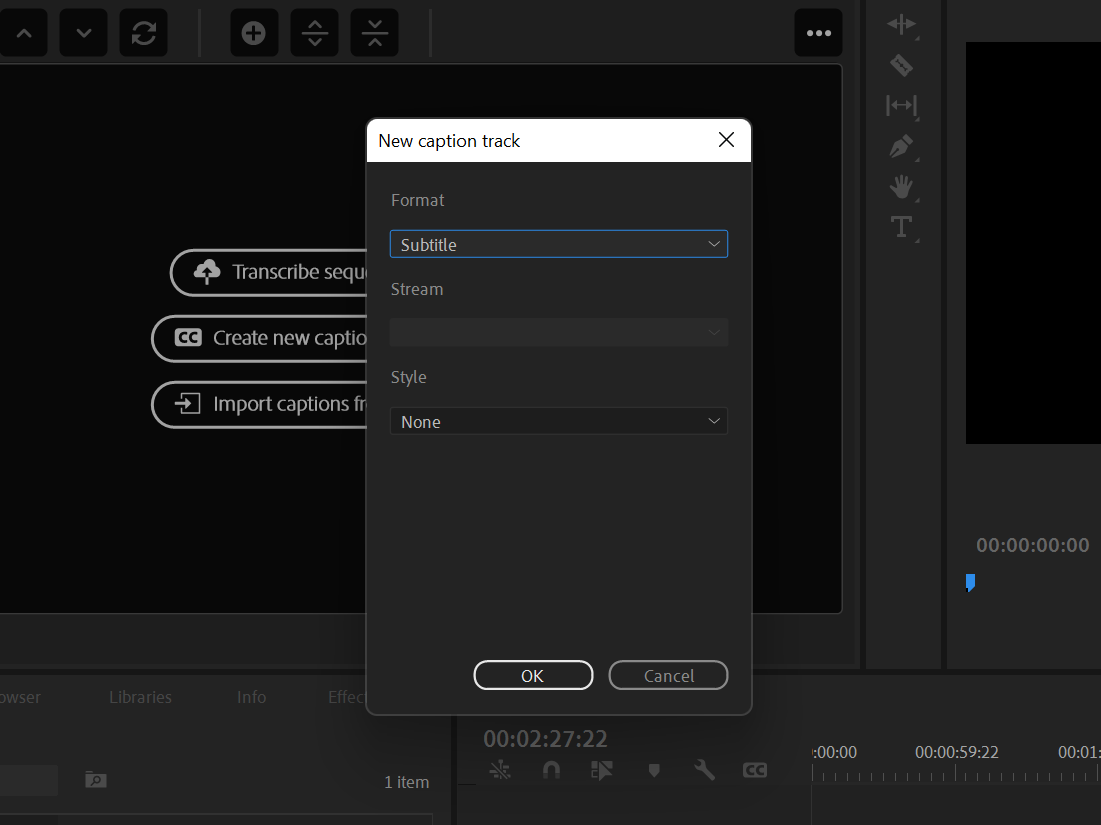Click the merge caption segments icon
This screenshot has width=1101, height=825.
[374, 33]
